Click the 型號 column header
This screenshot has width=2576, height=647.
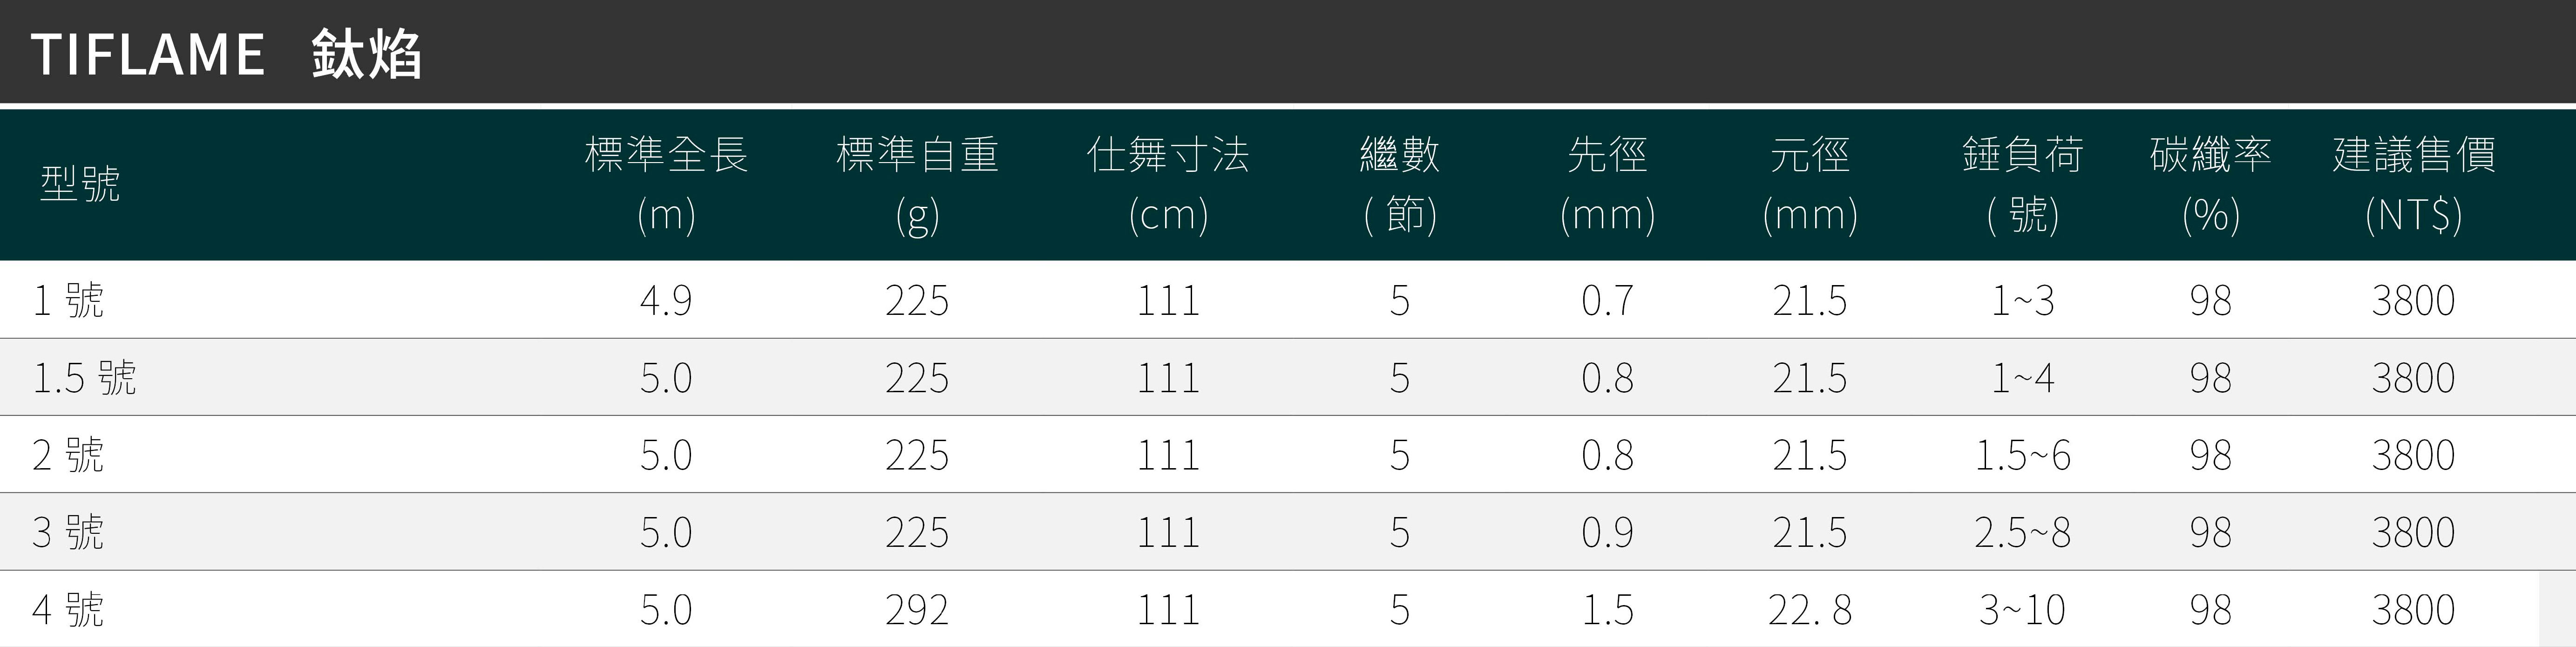pyautogui.click(x=80, y=184)
